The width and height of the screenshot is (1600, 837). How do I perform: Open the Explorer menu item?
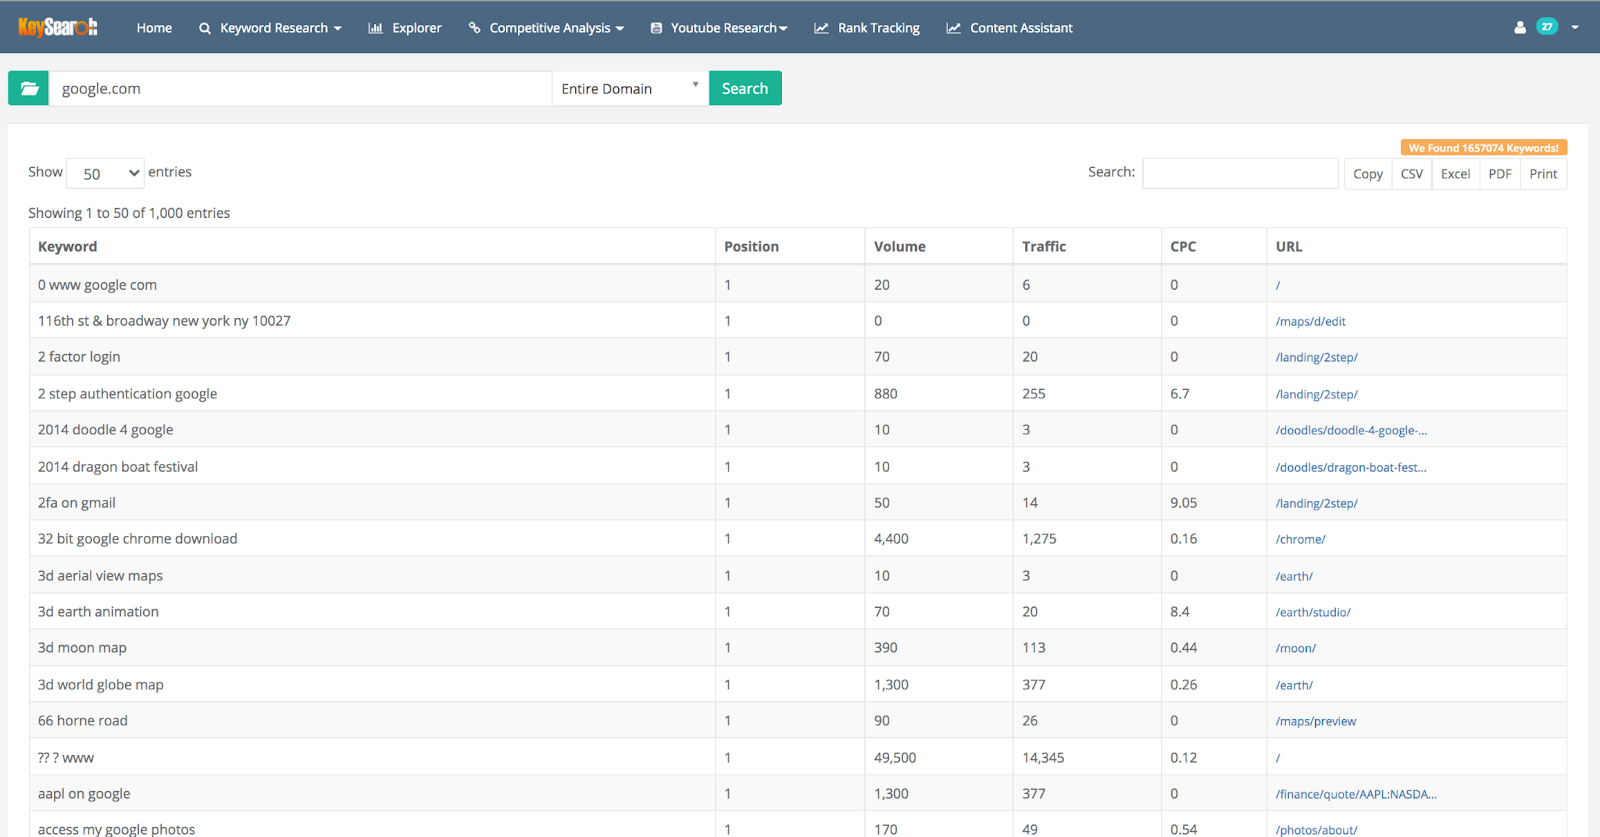(x=405, y=28)
